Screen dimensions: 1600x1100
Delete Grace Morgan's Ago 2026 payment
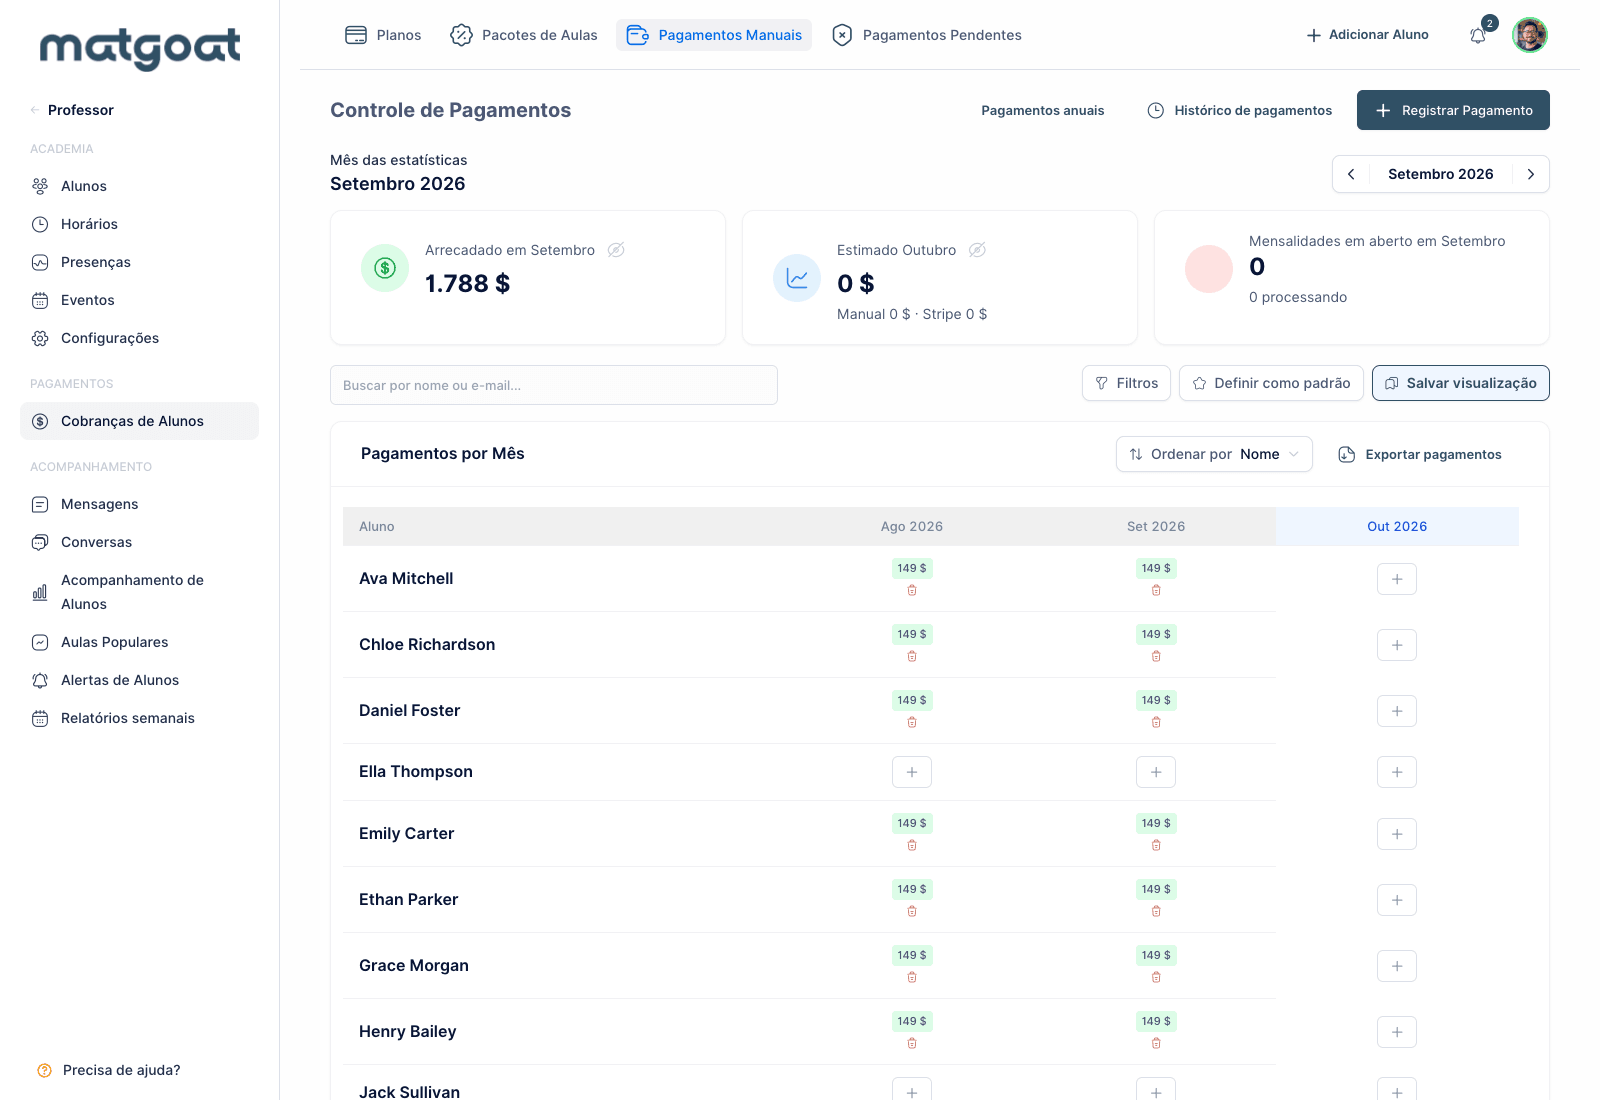[912, 977]
